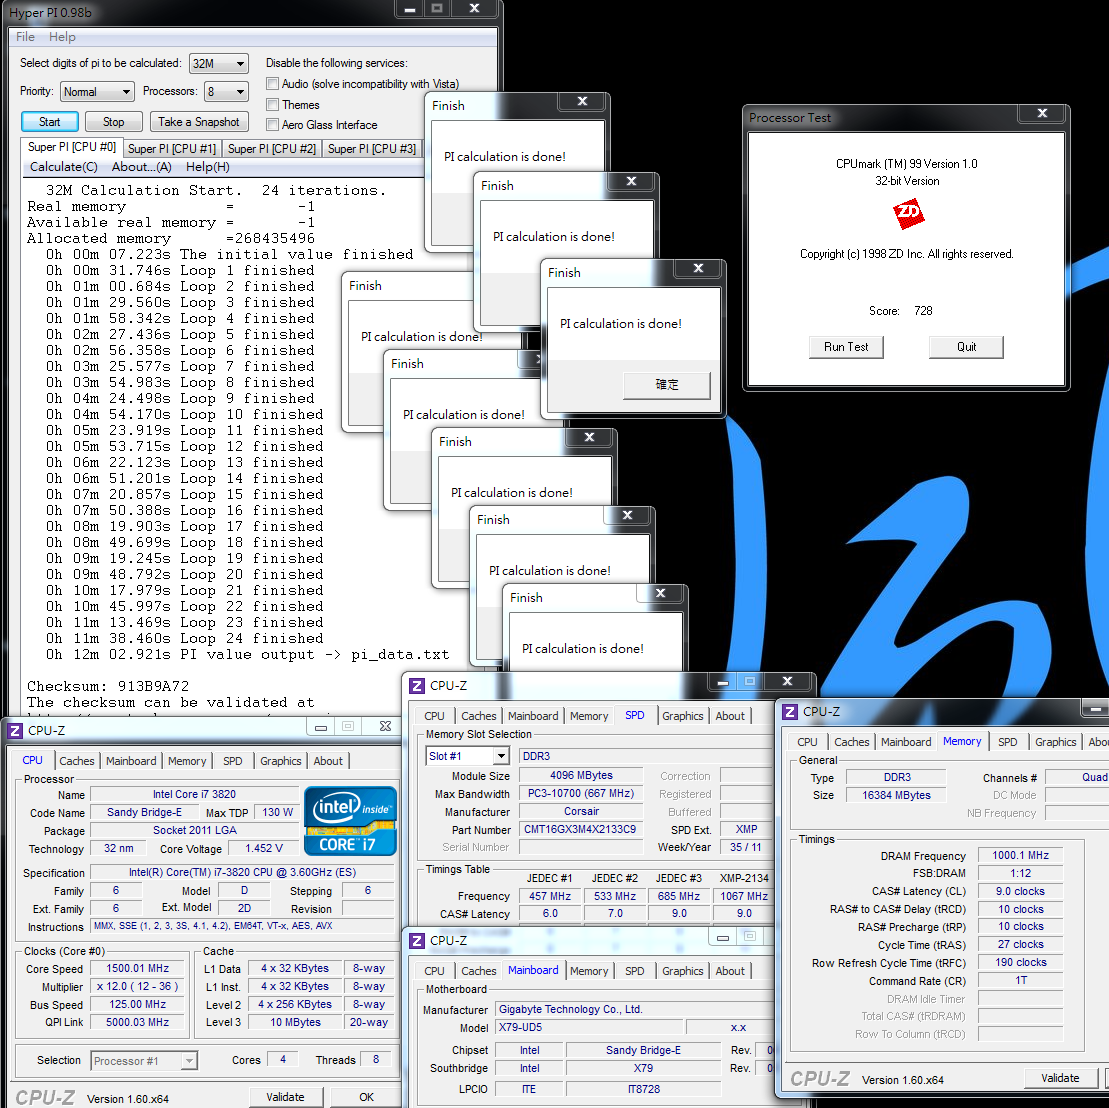The width and height of the screenshot is (1109, 1108).
Task: Maximize the Hyper PI window
Action: coord(437,8)
